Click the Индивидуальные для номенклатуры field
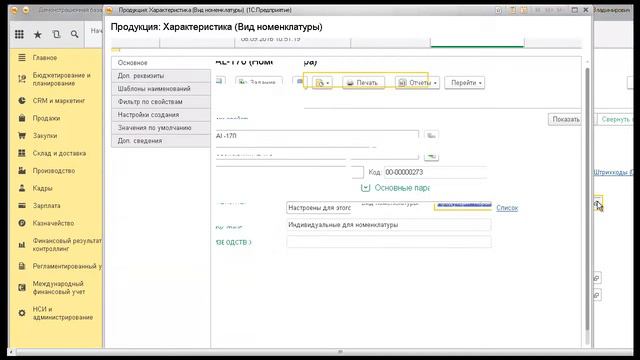Viewport: 640px width, 360px height. (389, 225)
